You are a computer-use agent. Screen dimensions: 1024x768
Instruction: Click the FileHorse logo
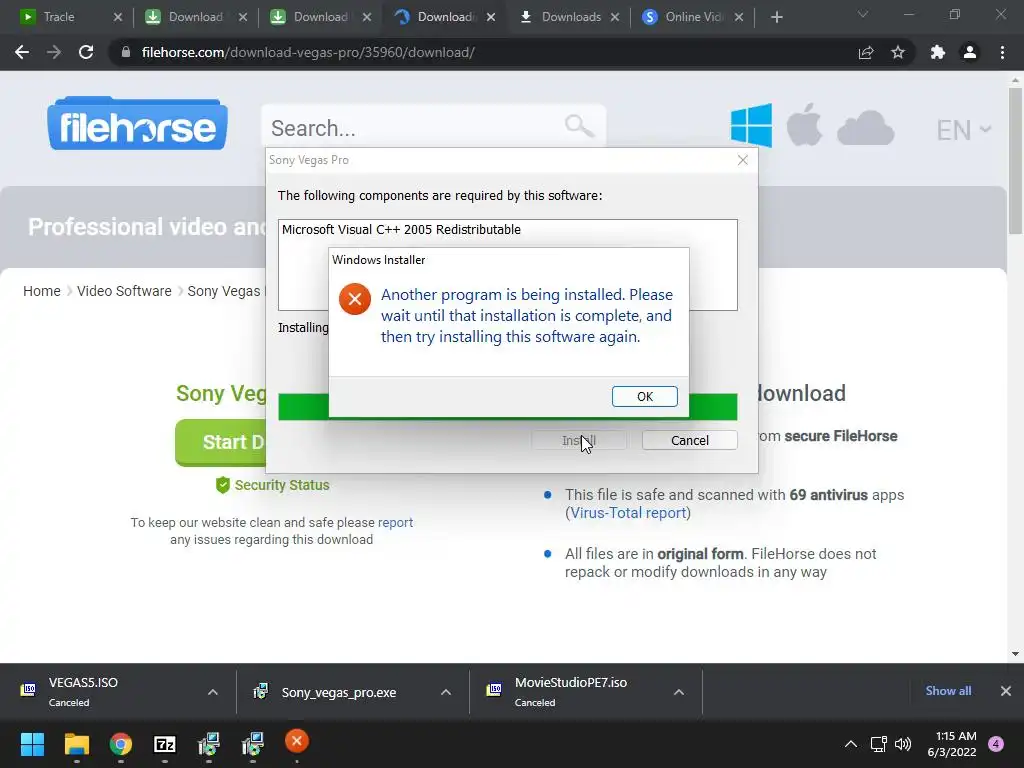[137, 124]
